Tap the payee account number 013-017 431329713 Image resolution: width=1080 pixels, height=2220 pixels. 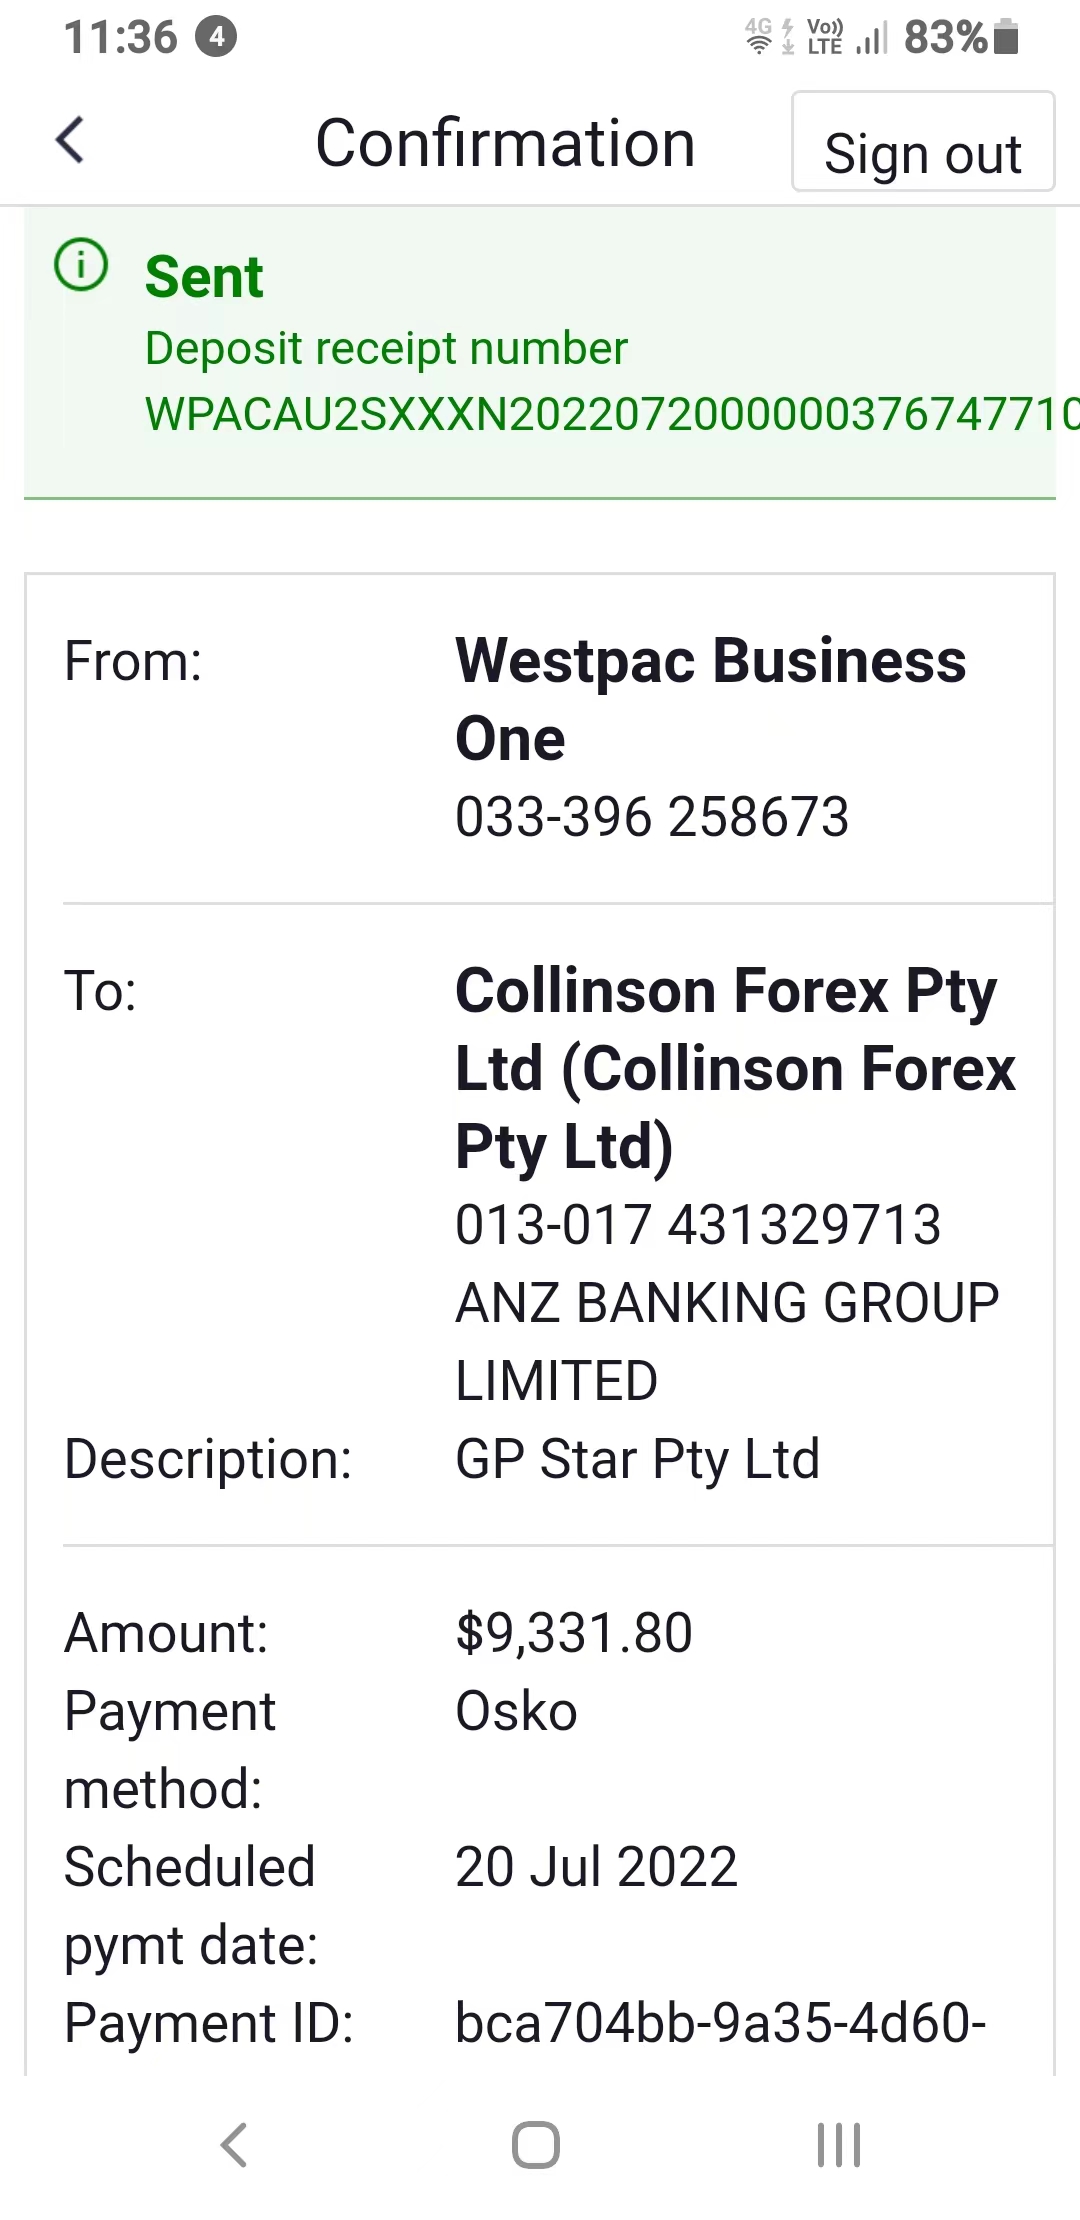click(x=698, y=1225)
